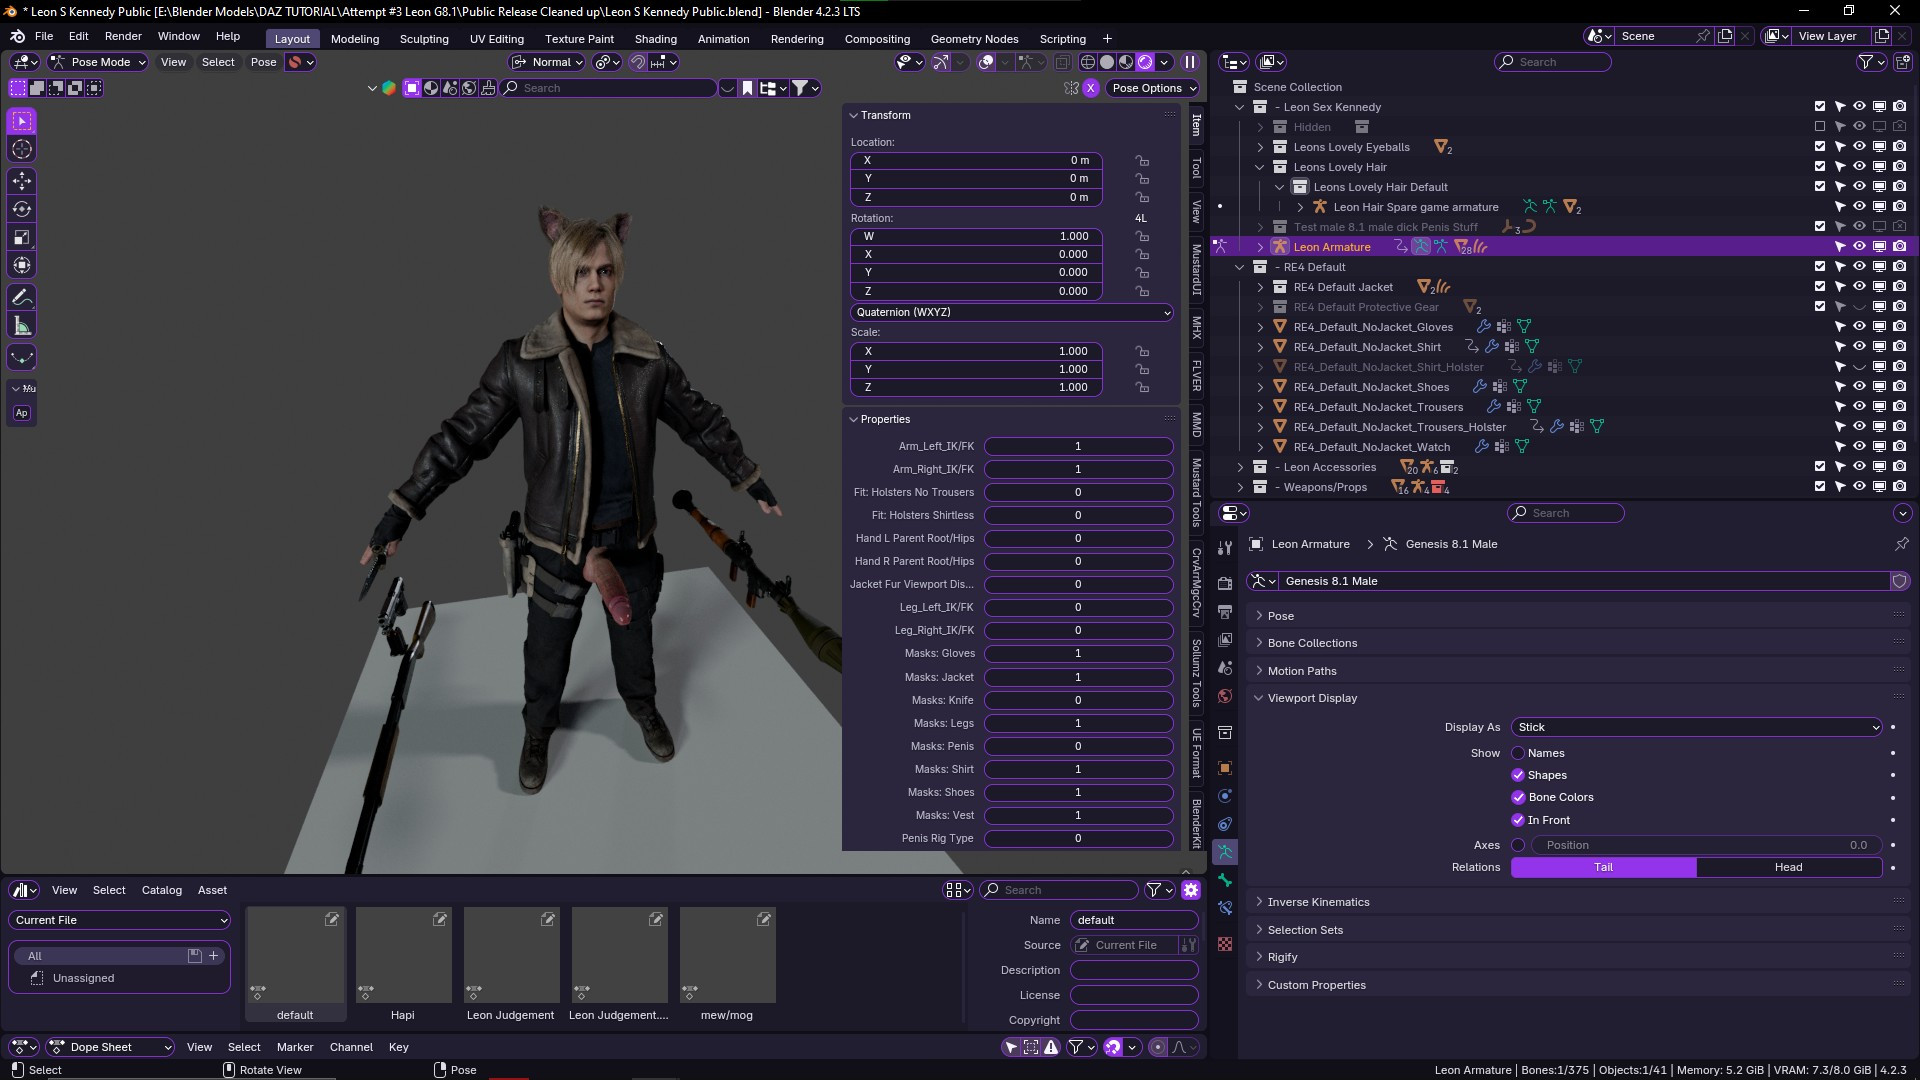This screenshot has height=1080, width=1920.
Task: Select Head in Relations toggle
Action: point(1789,867)
